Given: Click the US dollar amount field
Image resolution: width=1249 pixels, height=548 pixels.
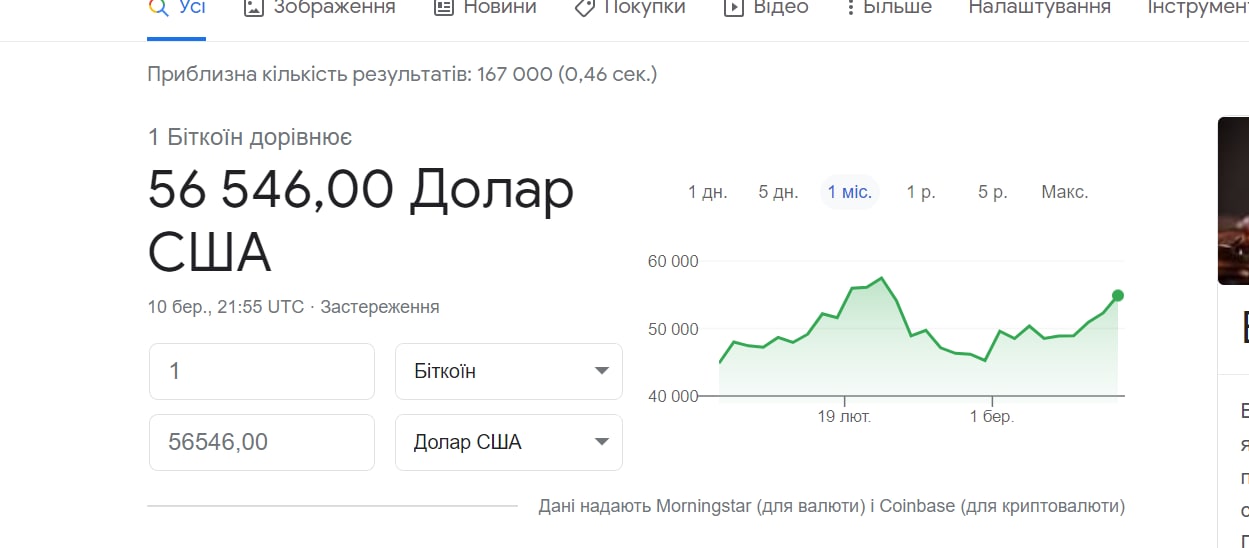Looking at the screenshot, I should pyautogui.click(x=262, y=442).
